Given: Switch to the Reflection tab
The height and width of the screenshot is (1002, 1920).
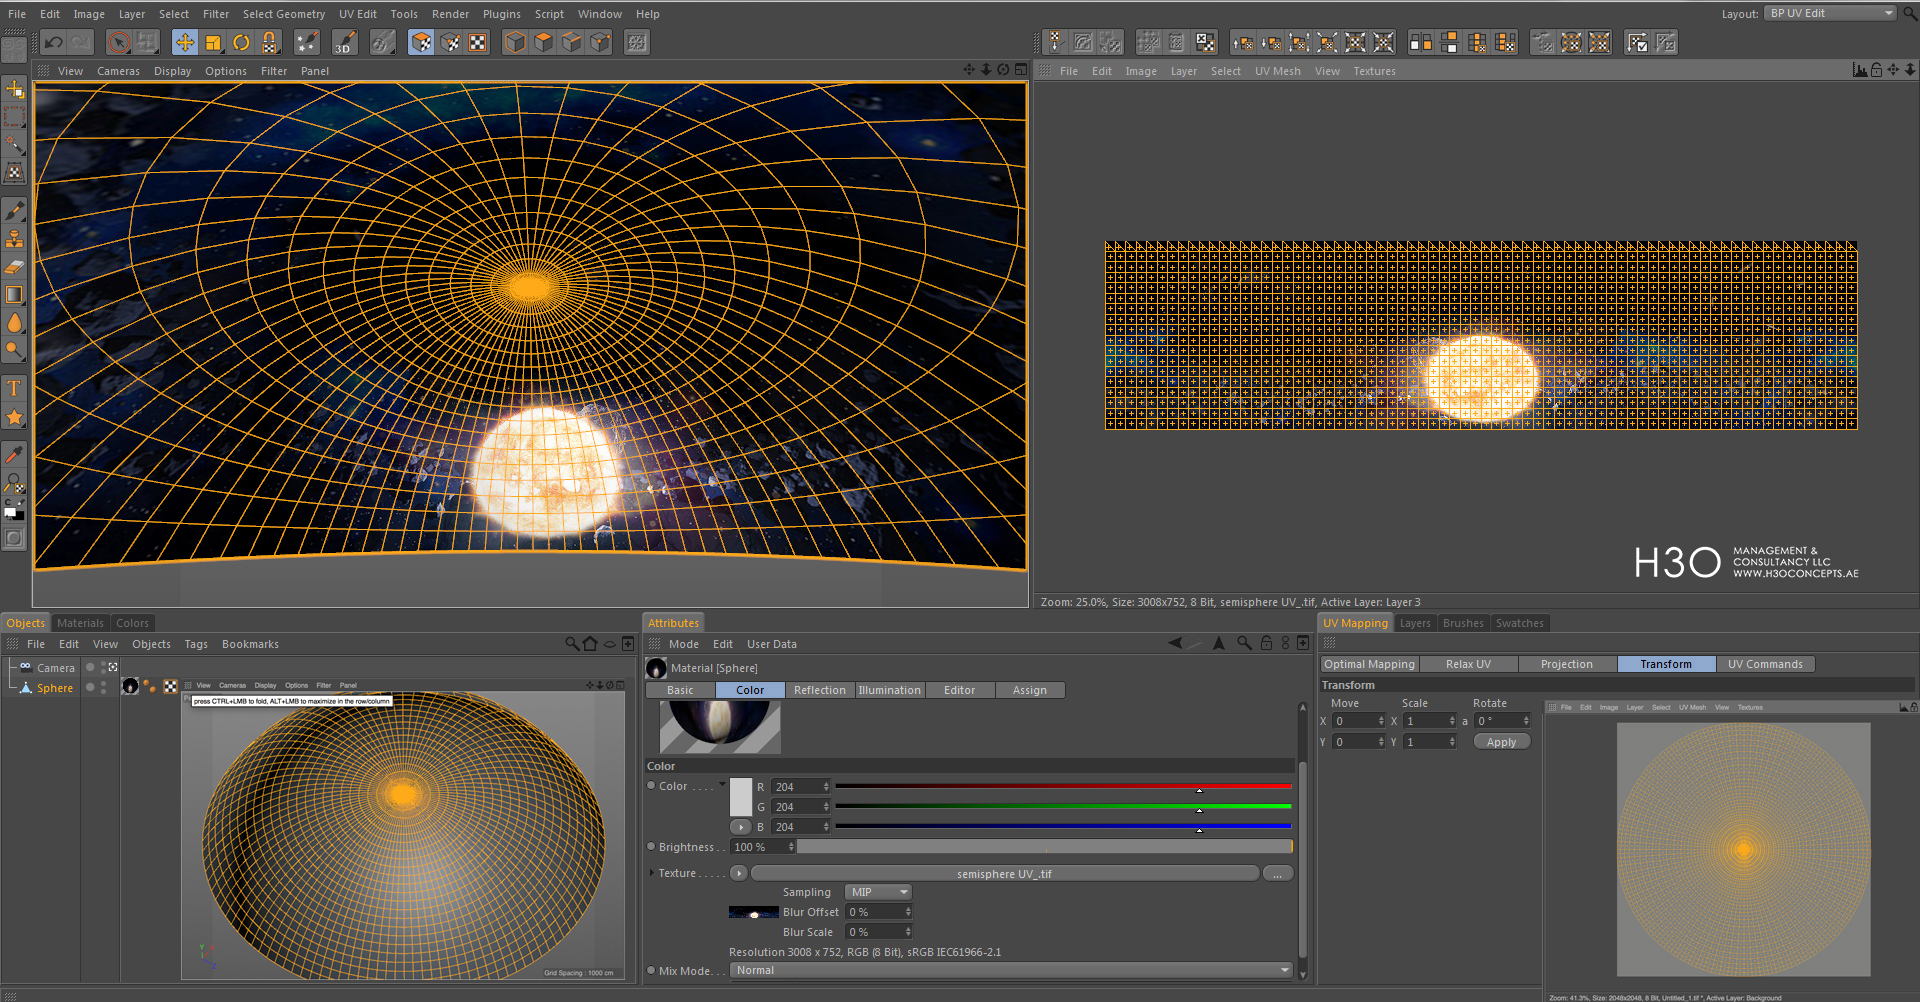Looking at the screenshot, I should click(819, 690).
